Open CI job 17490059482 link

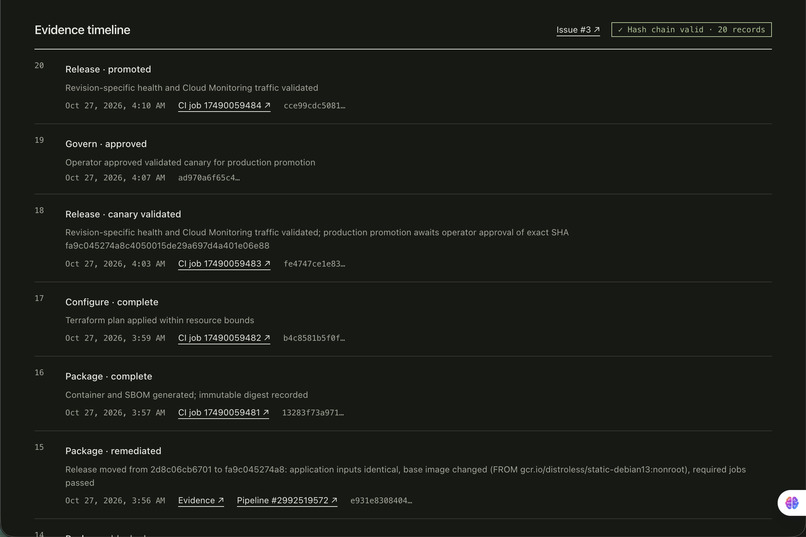[x=224, y=338]
